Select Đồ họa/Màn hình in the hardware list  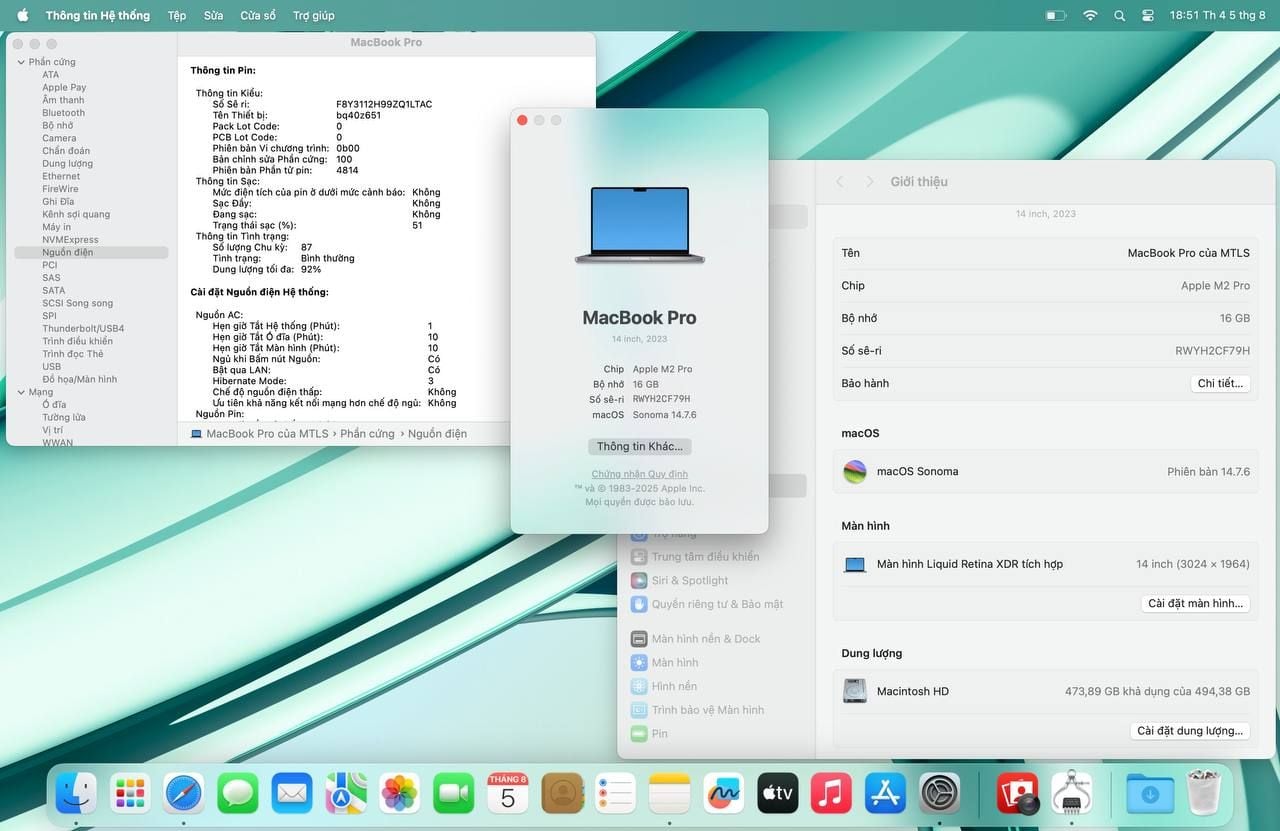pos(79,379)
